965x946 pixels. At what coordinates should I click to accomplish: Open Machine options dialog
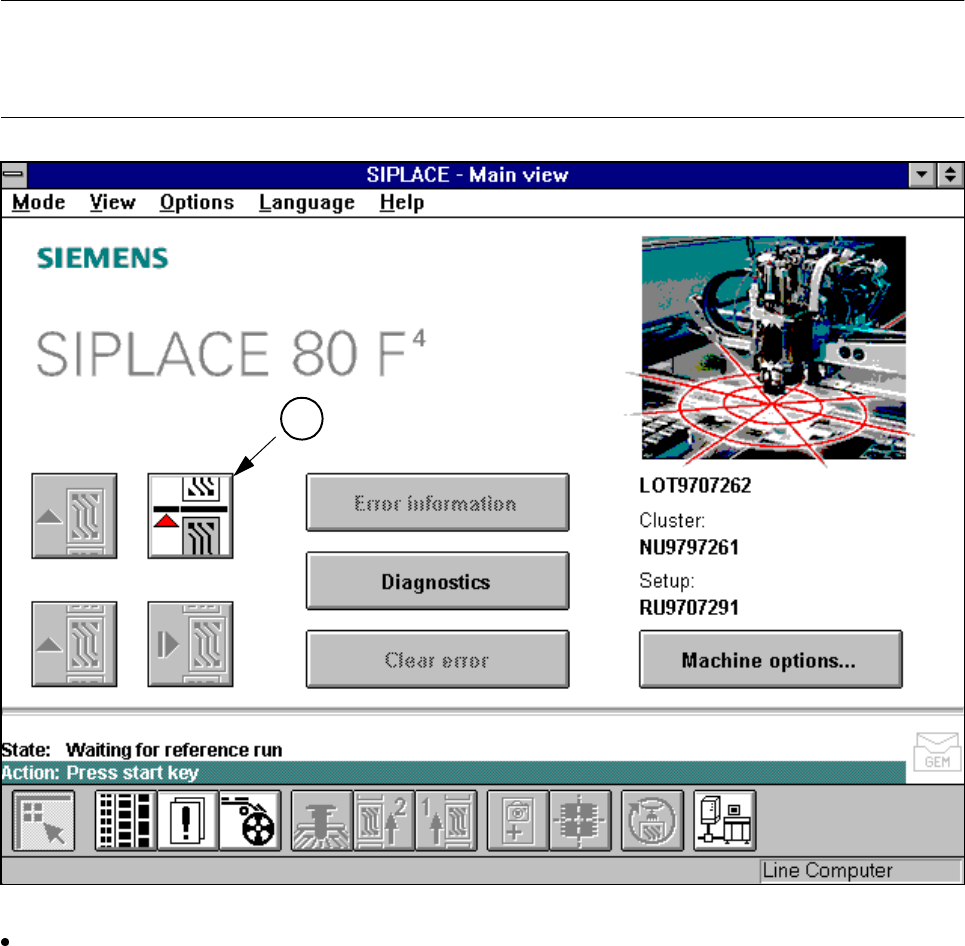pos(770,660)
